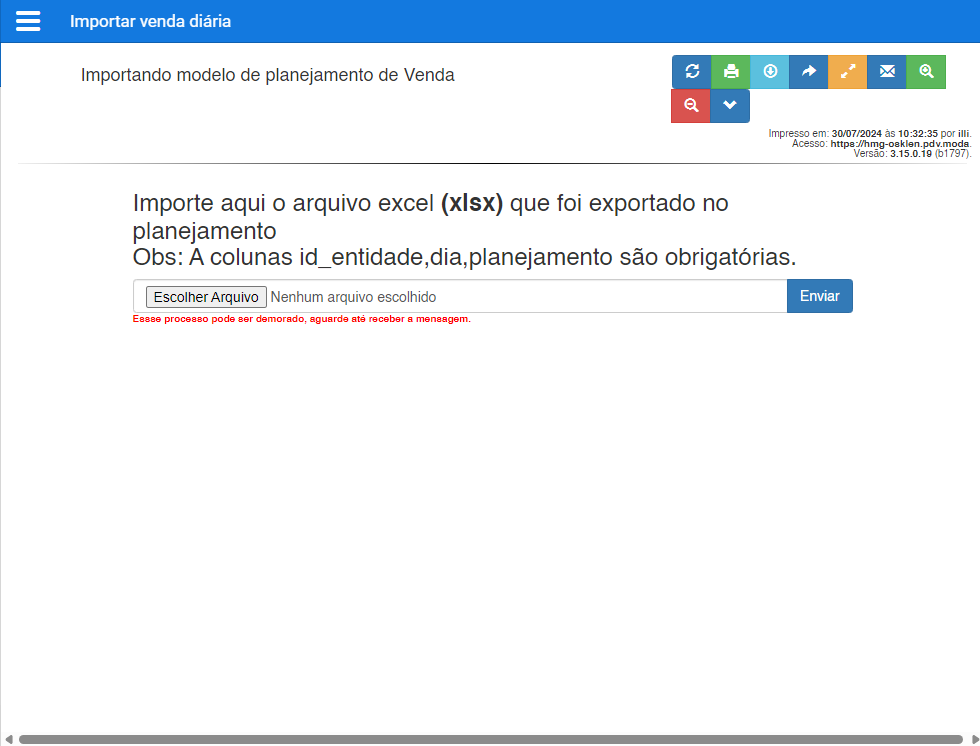Zoom out with red magnifier icon
Image resolution: width=980 pixels, height=746 pixels.
[691, 106]
